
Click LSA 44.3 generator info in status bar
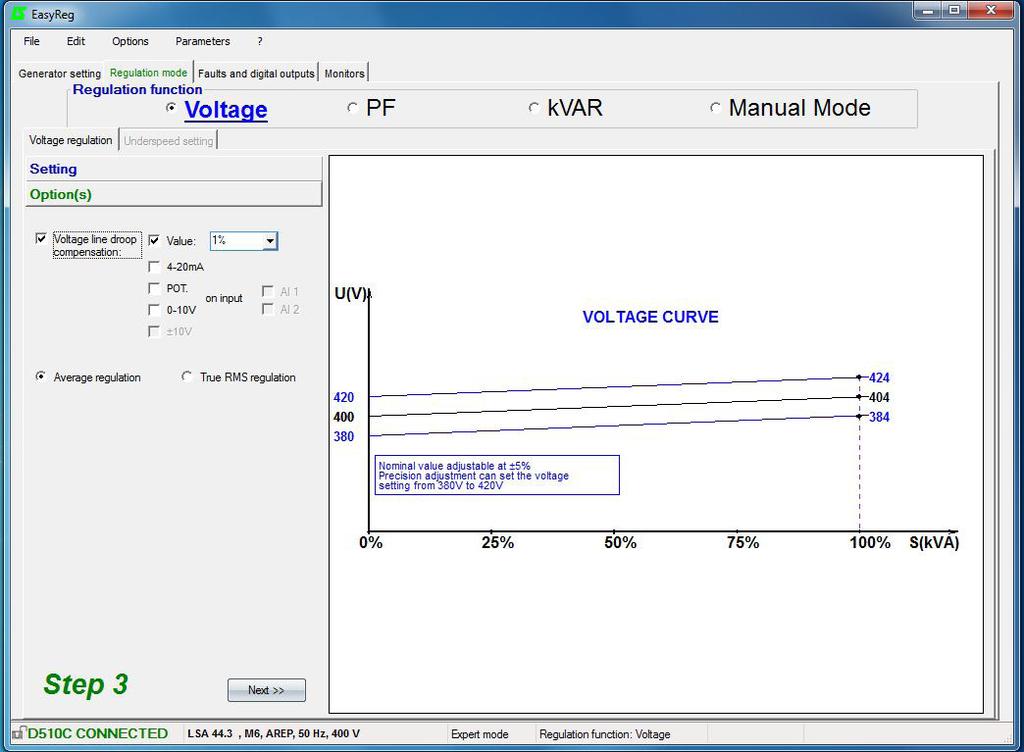274,733
